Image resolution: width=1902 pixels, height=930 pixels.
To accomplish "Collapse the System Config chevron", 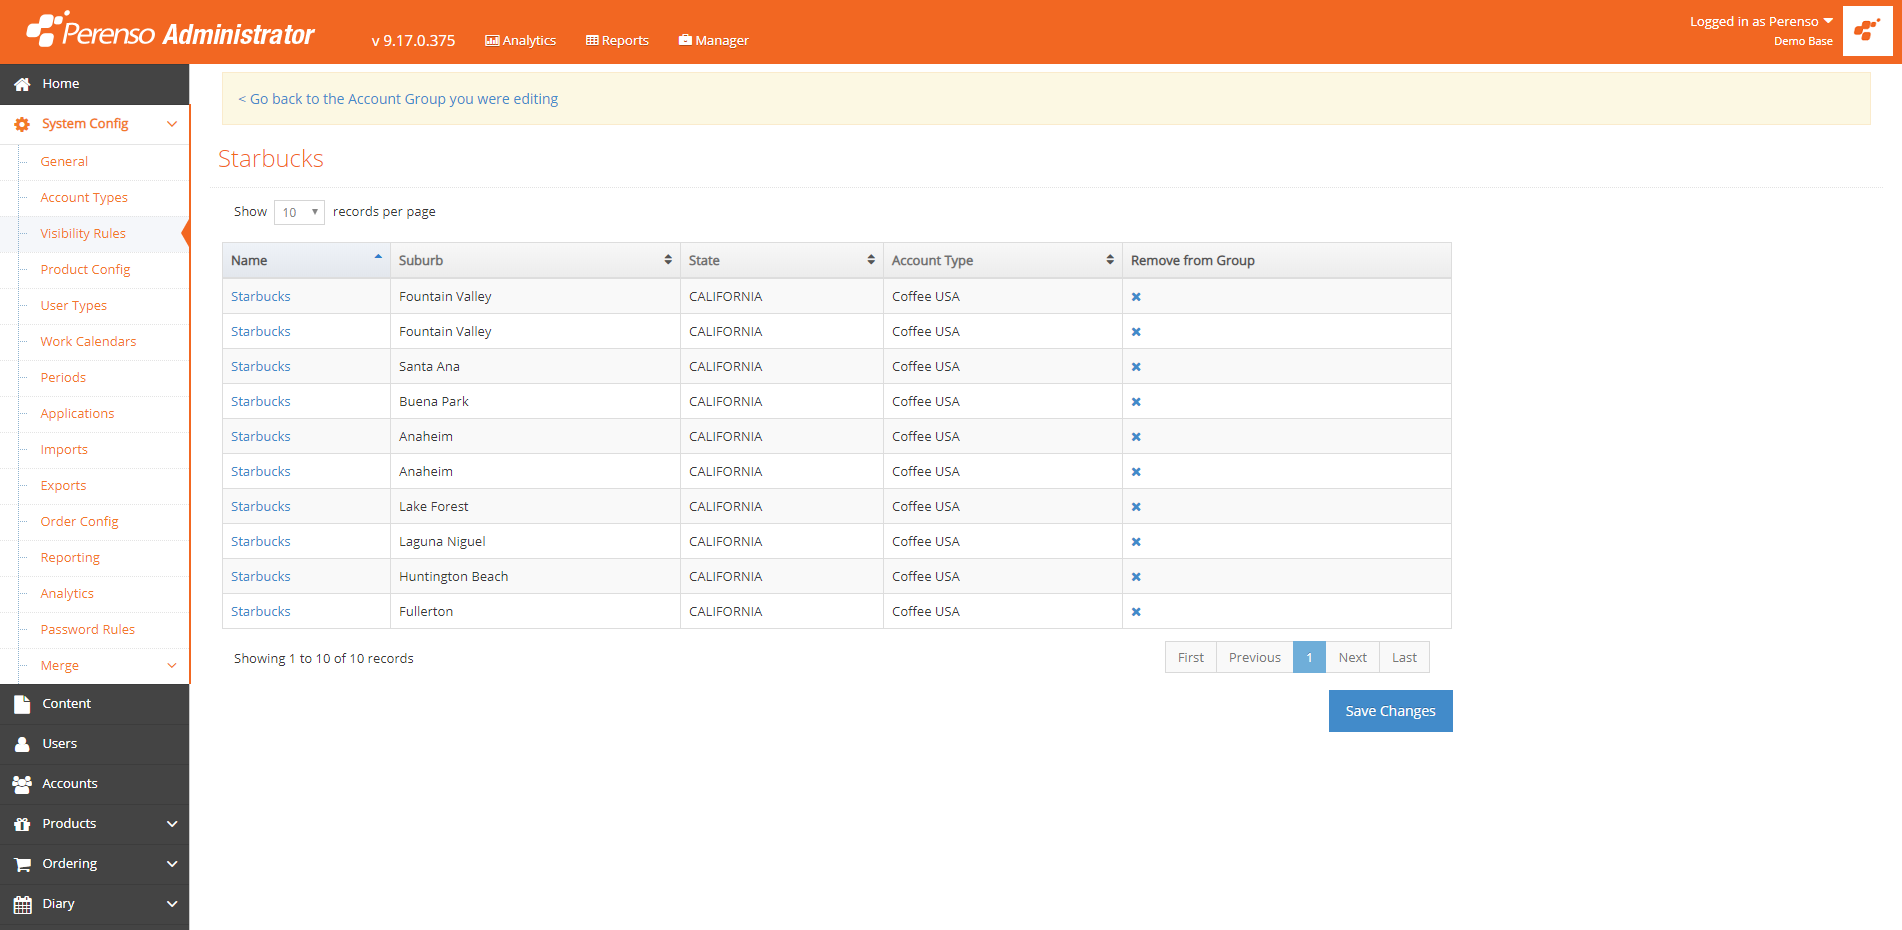I will pyautogui.click(x=172, y=124).
